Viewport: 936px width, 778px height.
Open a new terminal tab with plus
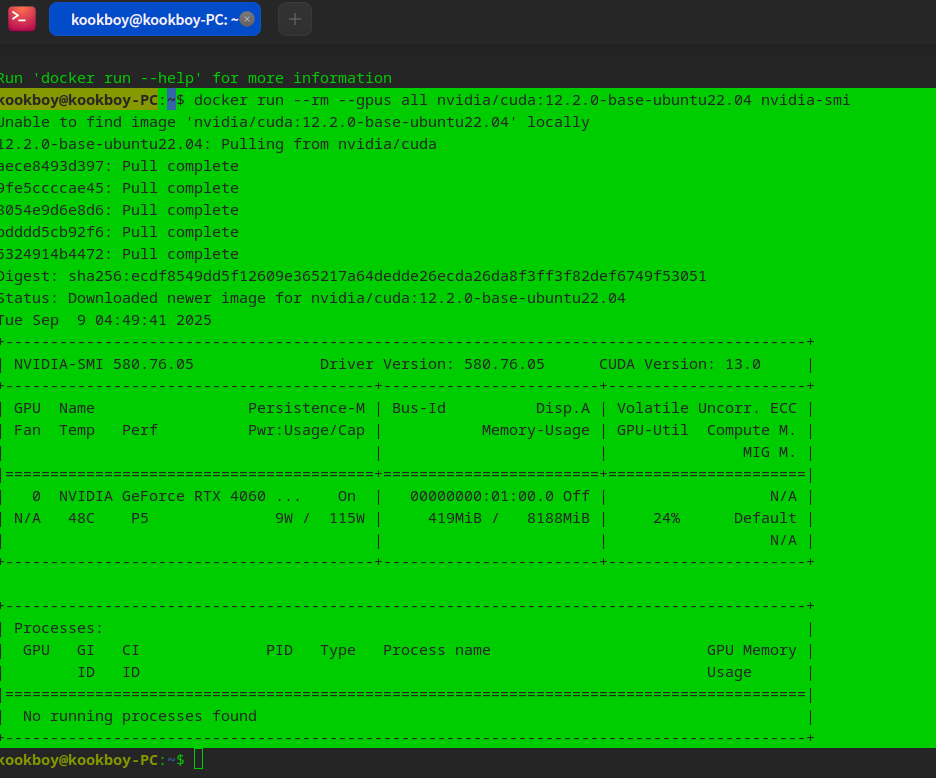(295, 19)
